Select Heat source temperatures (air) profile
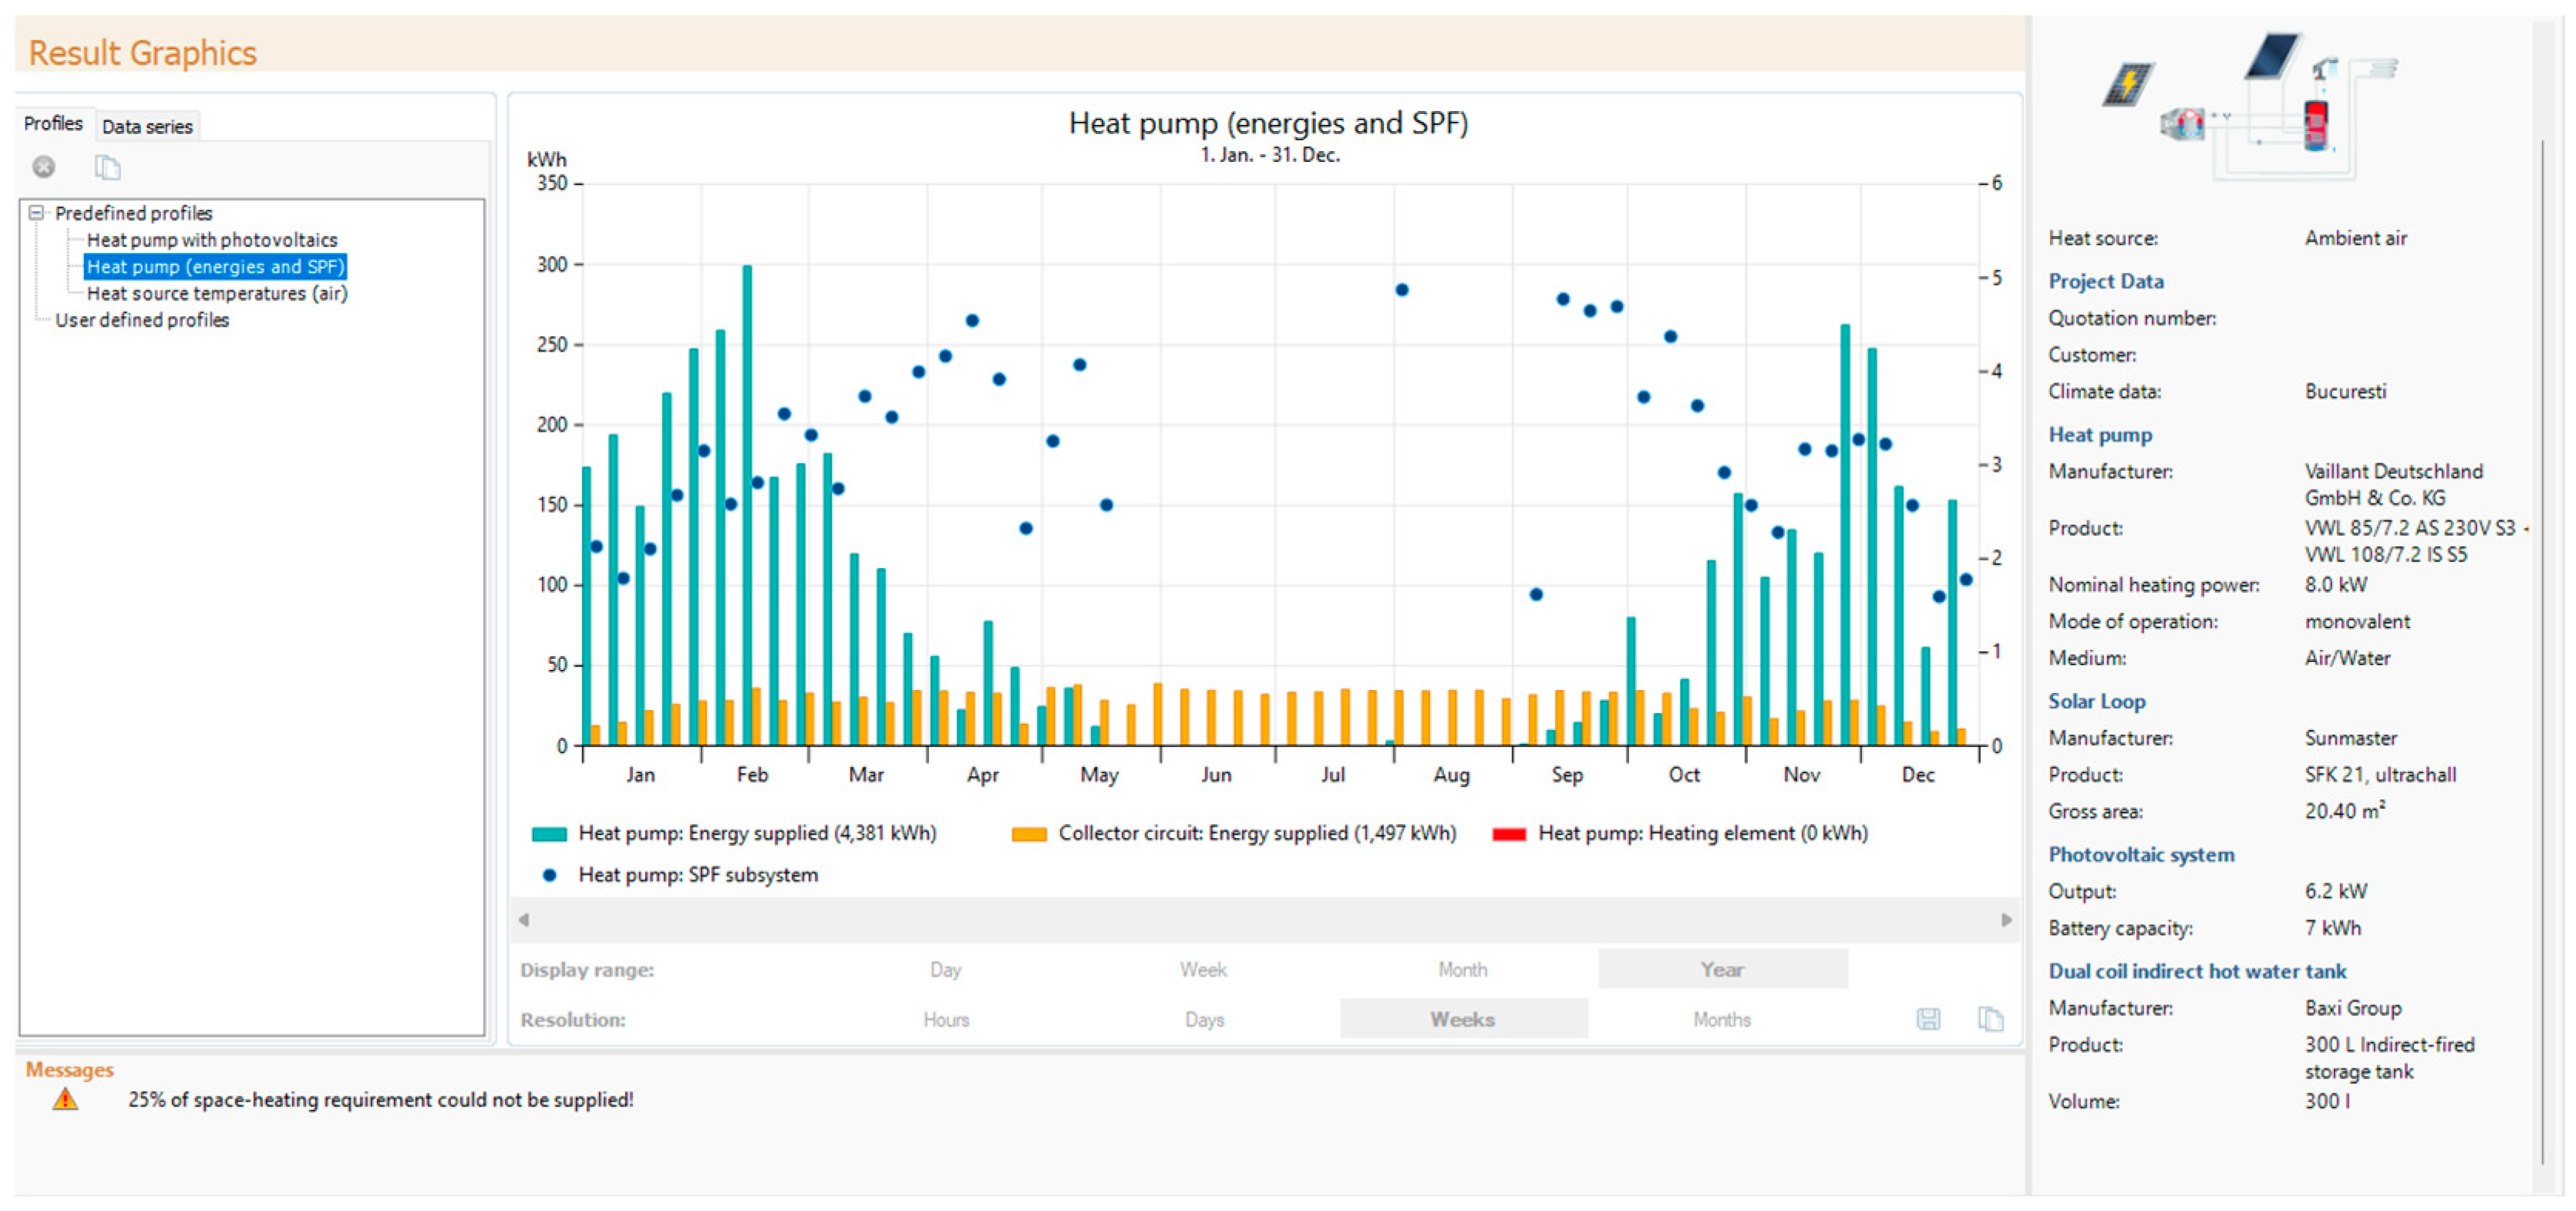The height and width of the screenshot is (1211, 2576). (217, 293)
